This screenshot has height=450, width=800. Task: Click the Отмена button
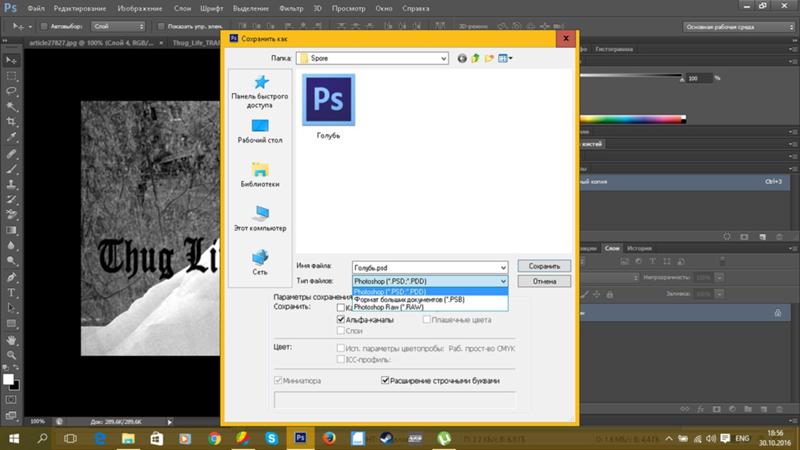(544, 281)
